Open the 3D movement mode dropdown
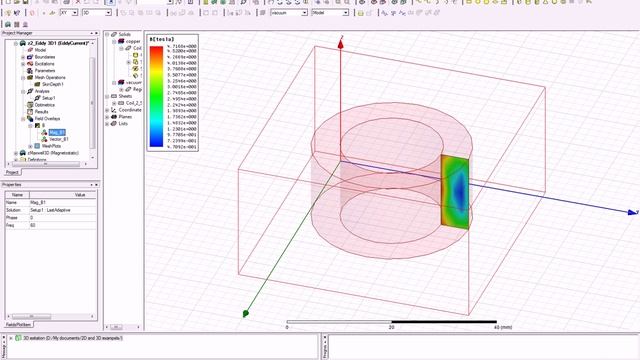This screenshot has height=360, width=640. coord(108,13)
